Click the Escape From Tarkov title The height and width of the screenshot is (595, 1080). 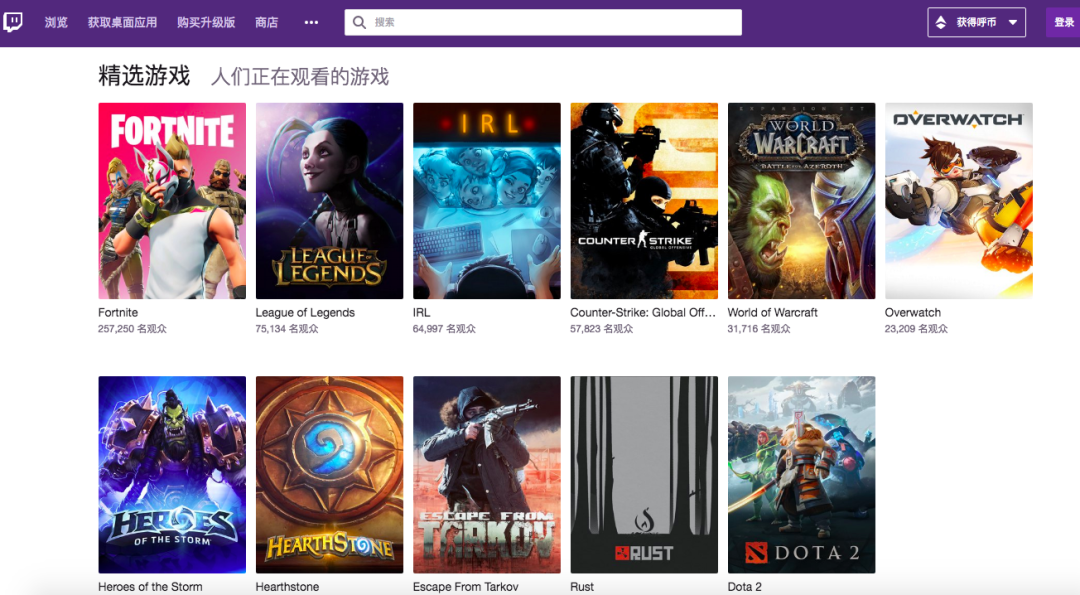[466, 587]
